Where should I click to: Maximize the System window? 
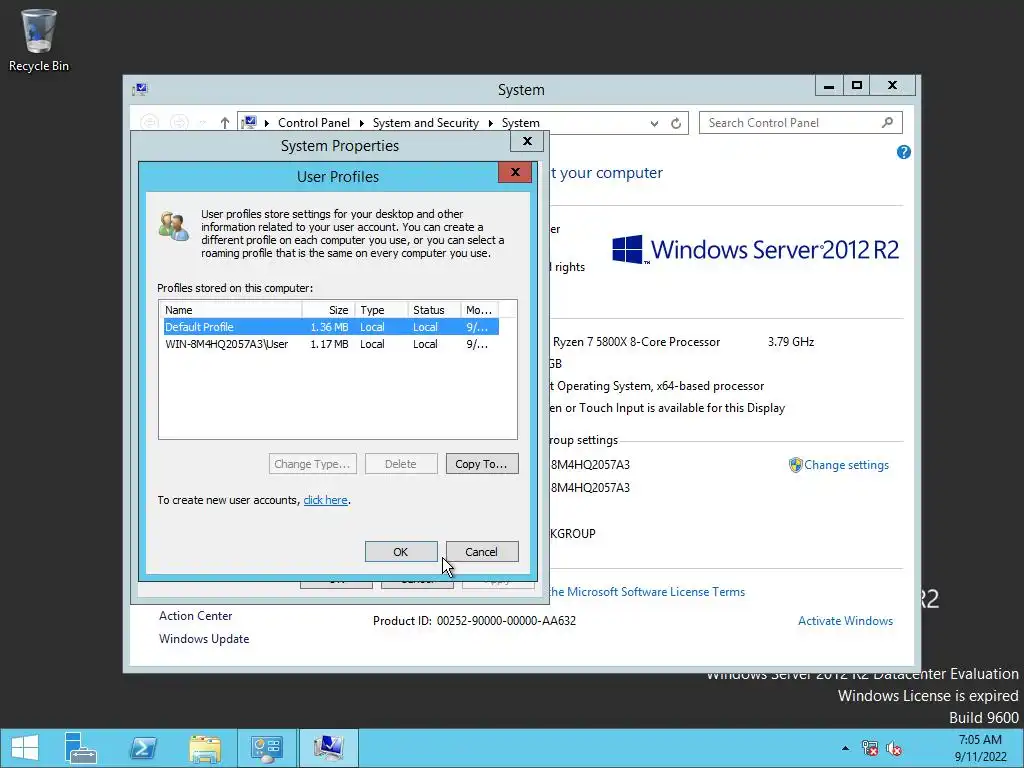click(x=857, y=86)
